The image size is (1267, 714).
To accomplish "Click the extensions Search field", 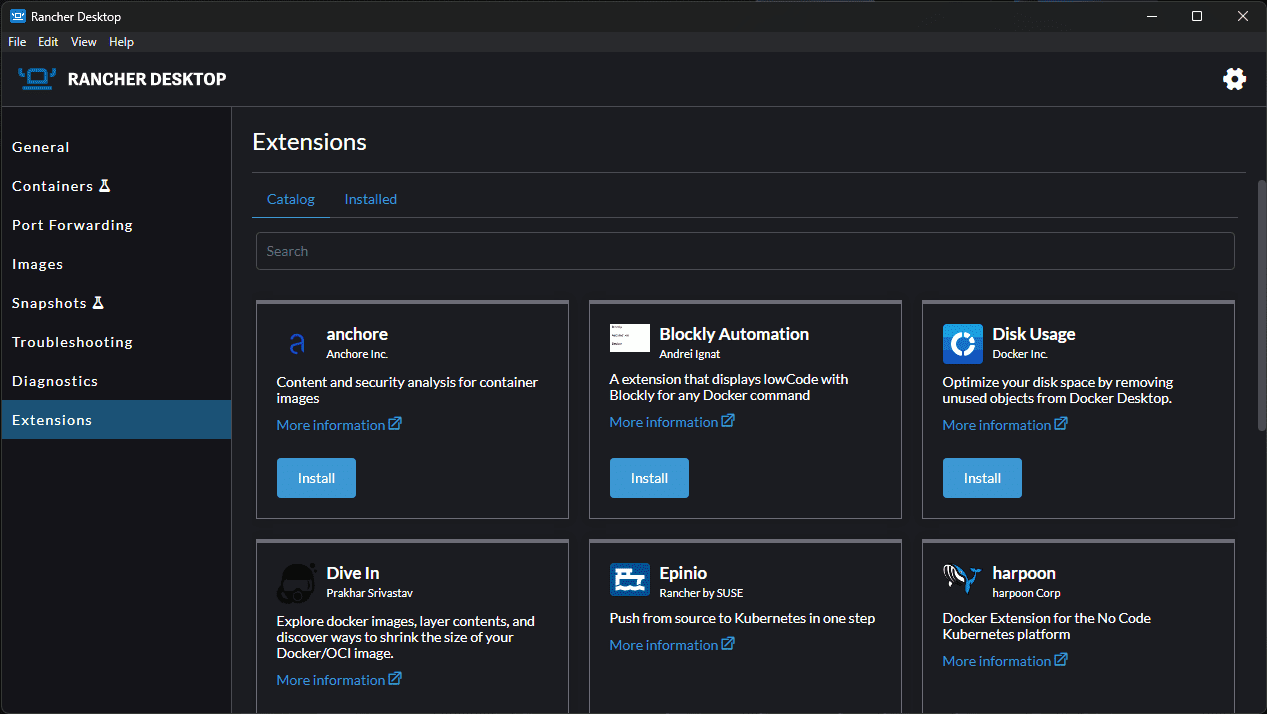I will click(x=744, y=251).
